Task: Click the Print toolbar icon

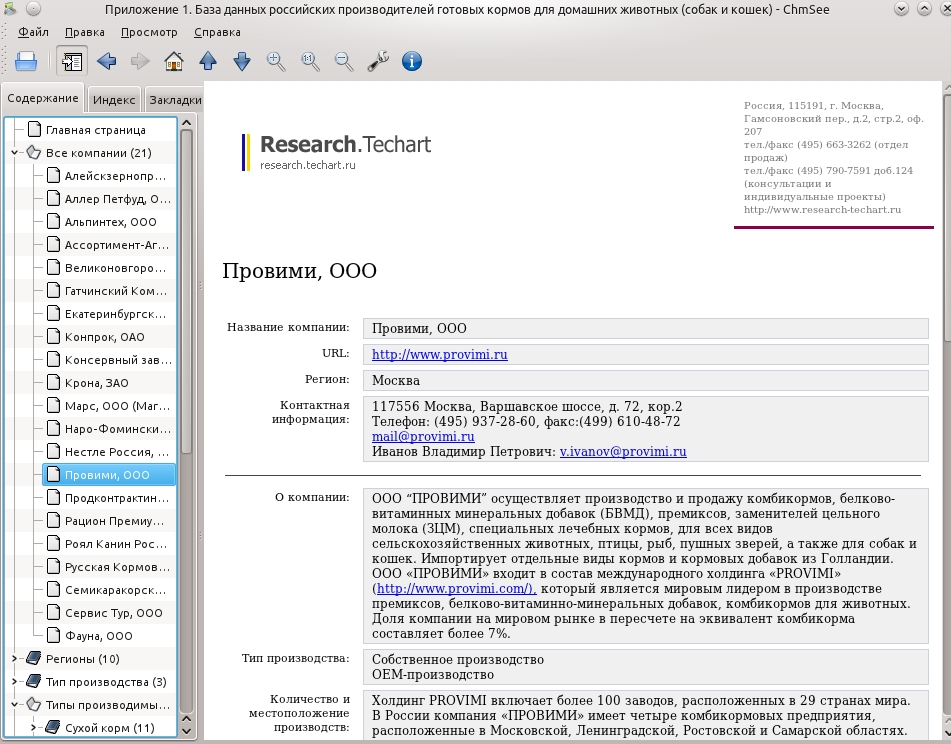Action: coord(25,61)
